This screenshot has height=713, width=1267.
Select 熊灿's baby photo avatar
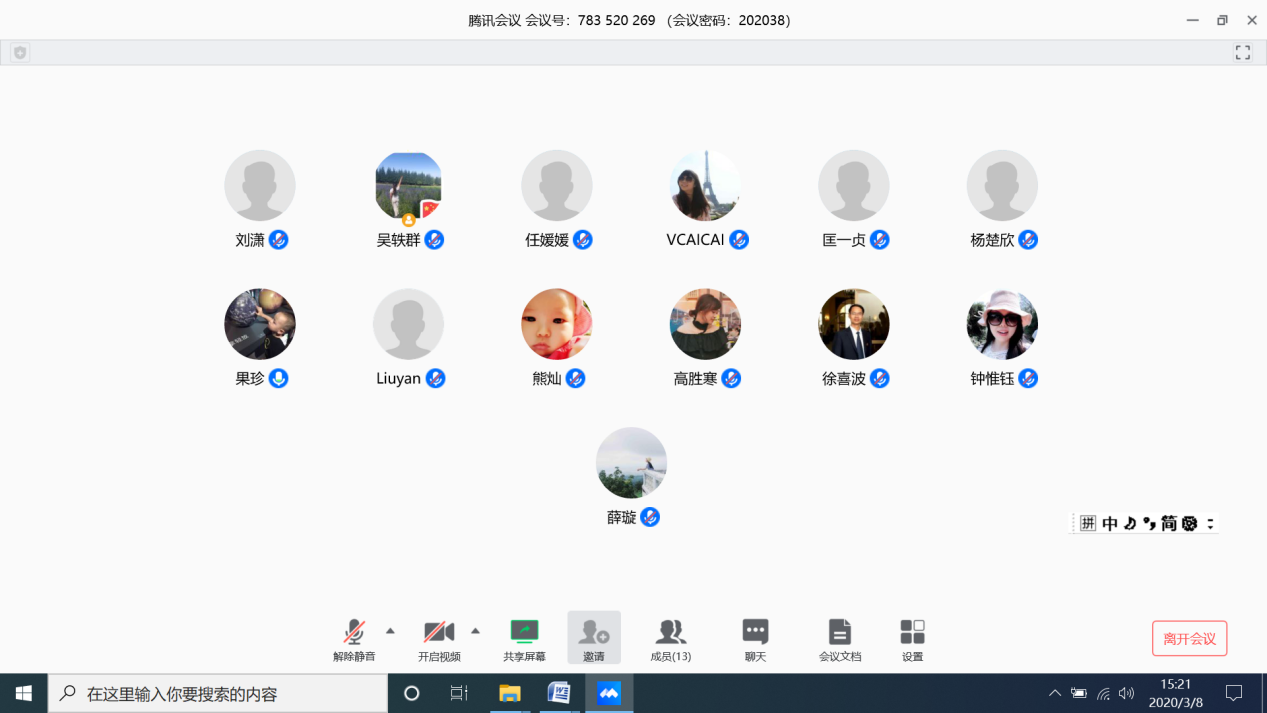557,324
